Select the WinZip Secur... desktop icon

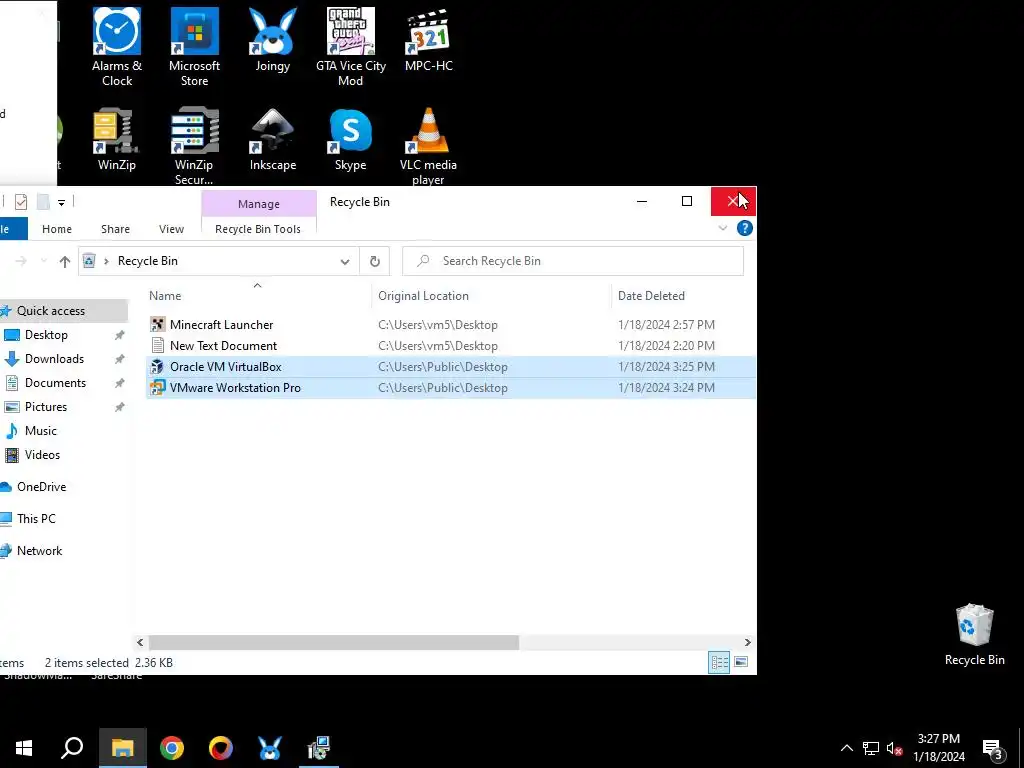pos(194,145)
